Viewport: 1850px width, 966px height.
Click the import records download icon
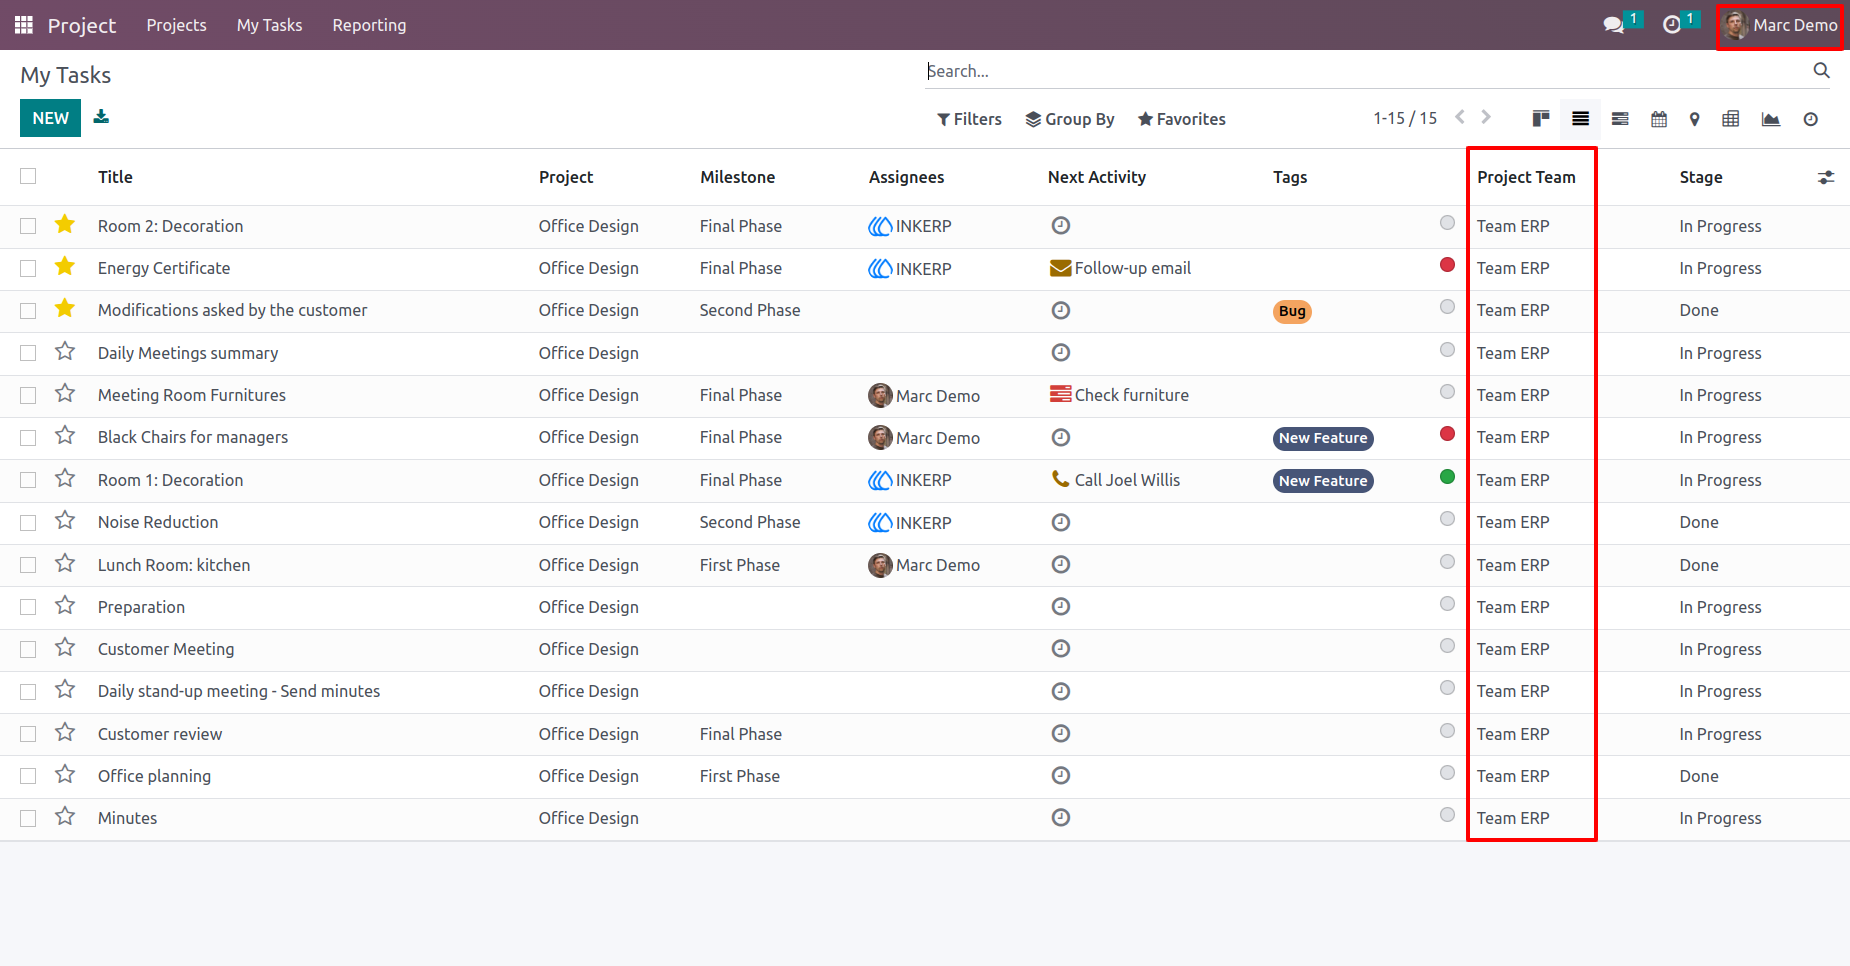pos(101,117)
